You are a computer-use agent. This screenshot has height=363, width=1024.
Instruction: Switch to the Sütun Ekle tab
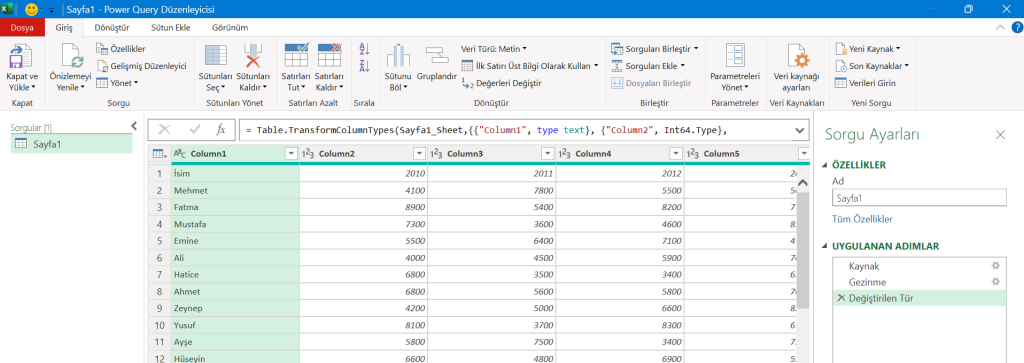170,27
